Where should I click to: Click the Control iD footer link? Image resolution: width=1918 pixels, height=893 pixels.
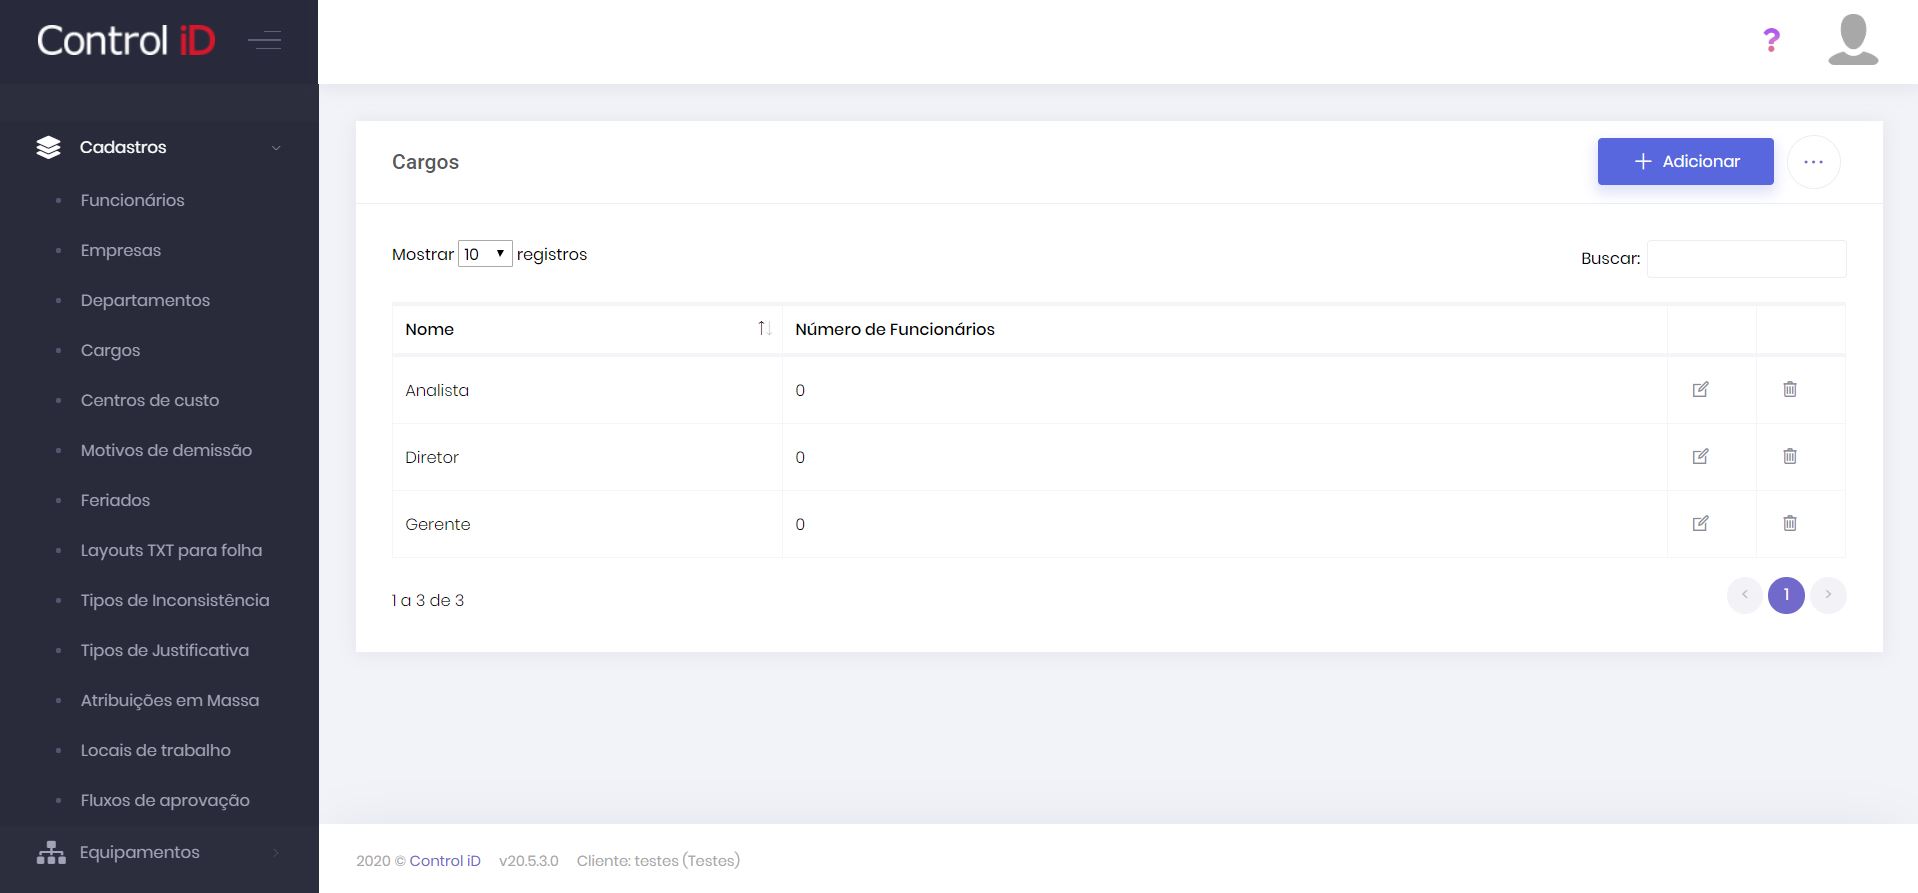click(445, 861)
